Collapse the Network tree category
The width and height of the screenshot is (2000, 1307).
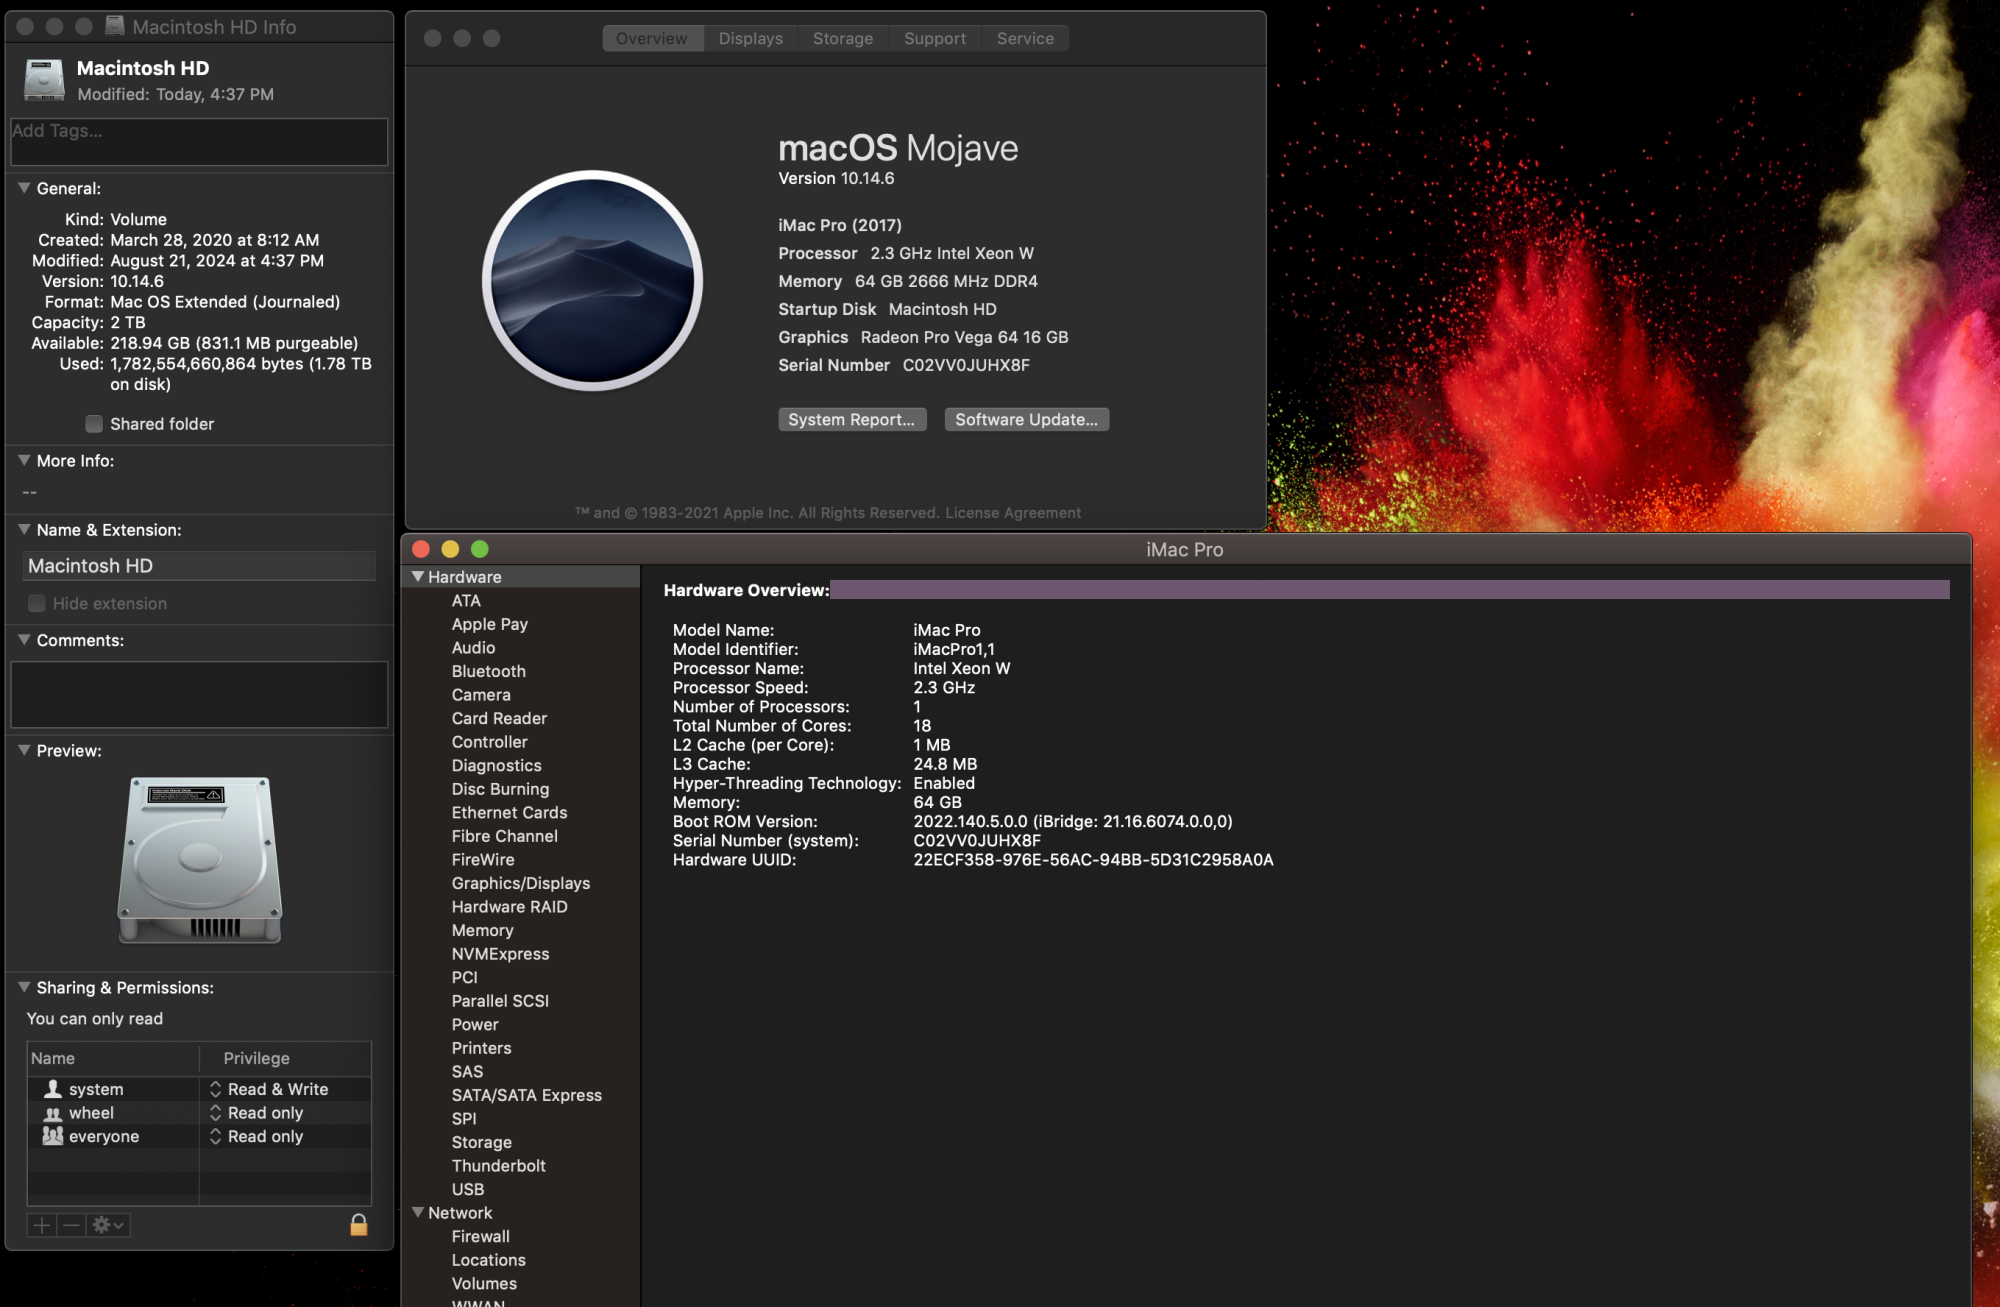[418, 1212]
